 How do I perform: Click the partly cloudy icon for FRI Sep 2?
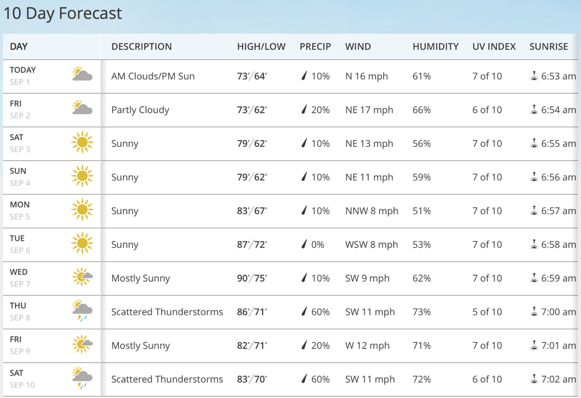(x=82, y=108)
